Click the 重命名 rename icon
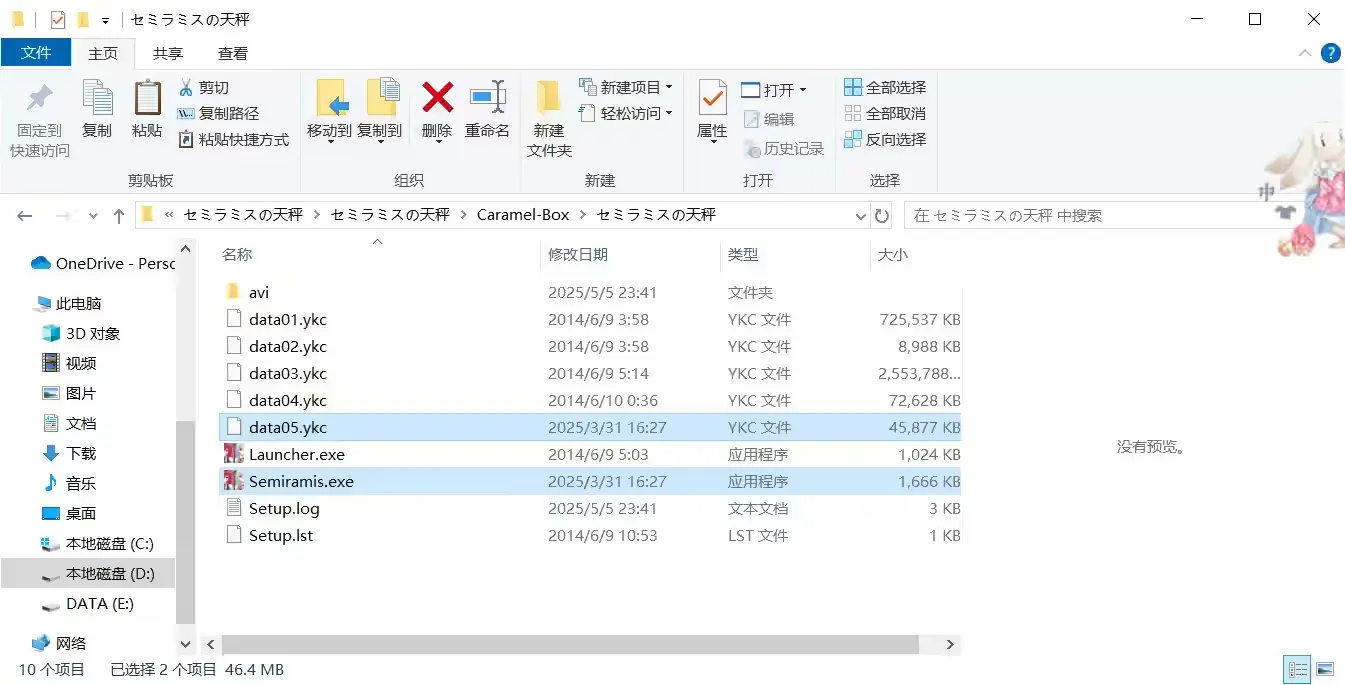This screenshot has width=1345, height=685. click(x=488, y=98)
